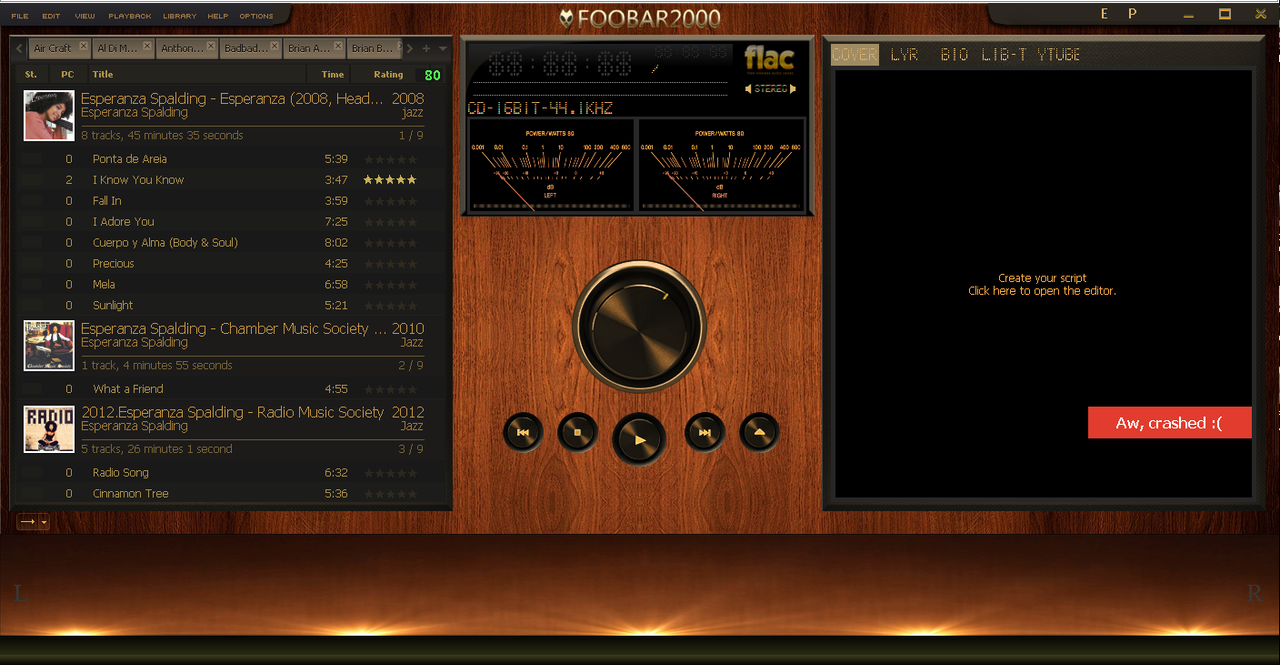Click the 'Aw, crashed :(' red banner
This screenshot has width=1280, height=665.
click(1169, 423)
